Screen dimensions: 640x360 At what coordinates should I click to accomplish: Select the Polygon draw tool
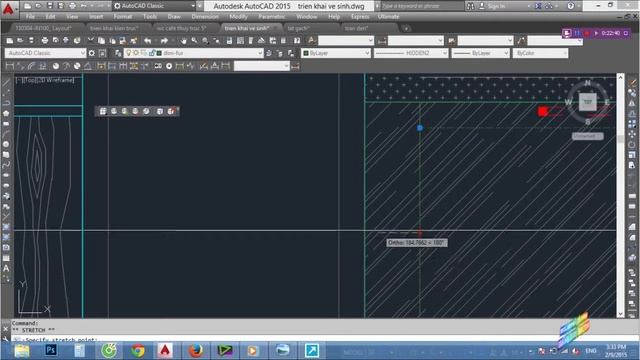6,113
